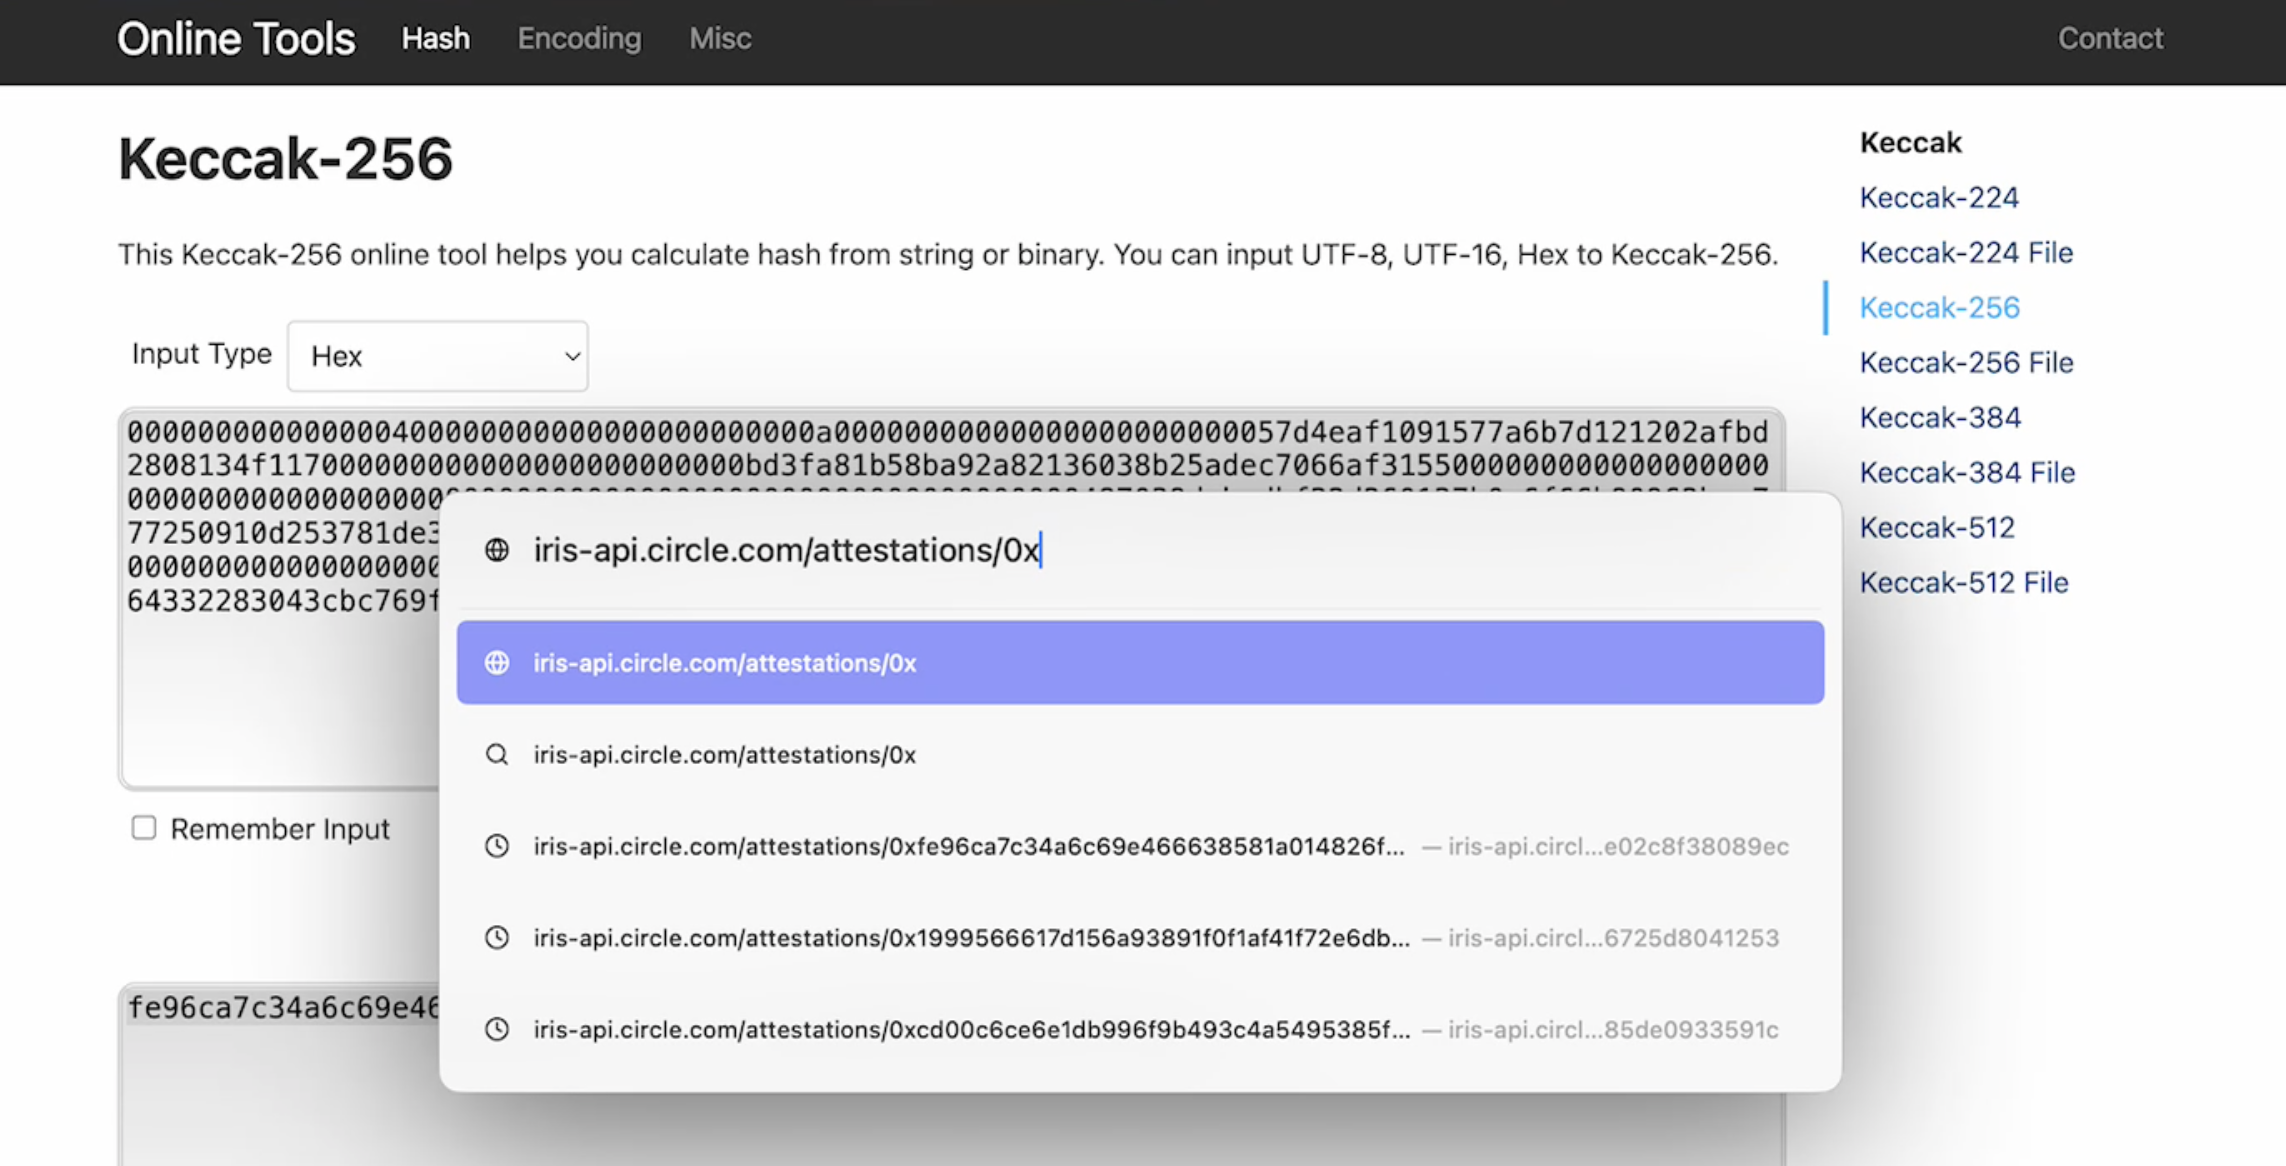The height and width of the screenshot is (1166, 2286).
Task: Choose the 0xfe96ca7c attestation history suggestion
Action: click(x=968, y=847)
